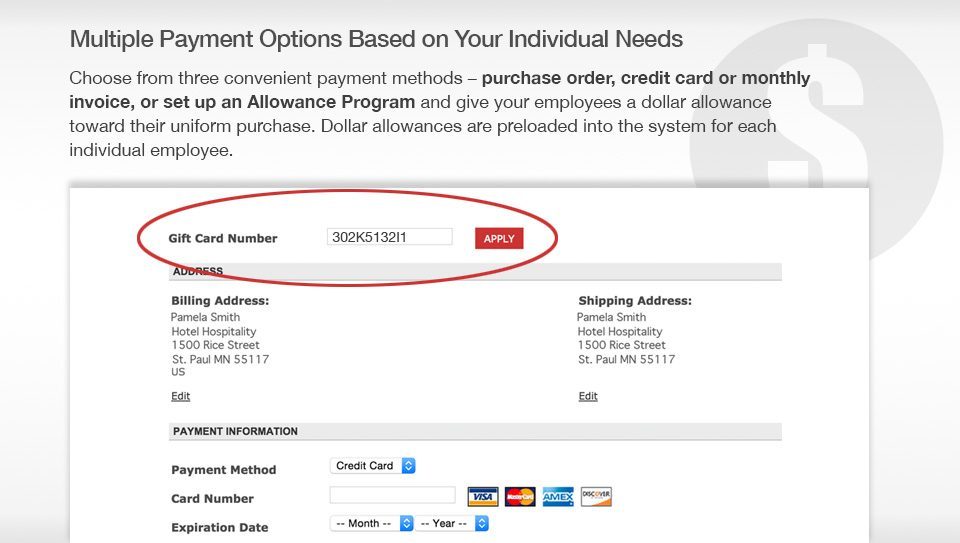Image resolution: width=960 pixels, height=543 pixels.
Task: Edit the Shipping Address
Action: (x=588, y=396)
